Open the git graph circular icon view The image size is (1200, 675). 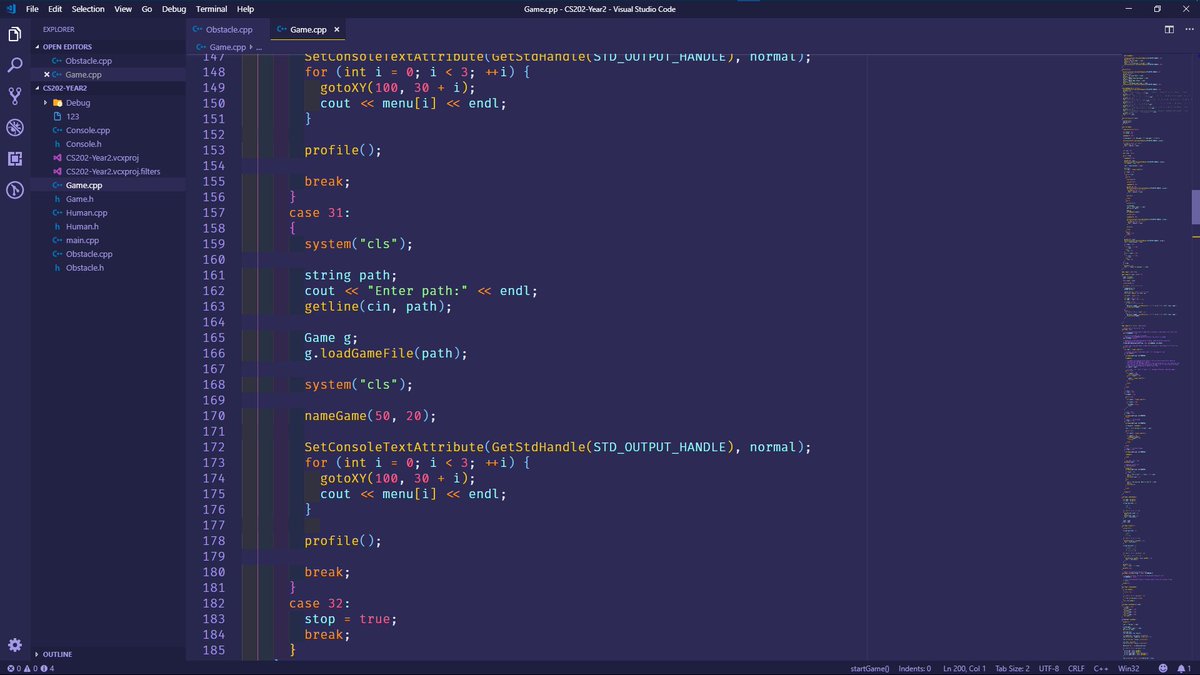pos(15,190)
